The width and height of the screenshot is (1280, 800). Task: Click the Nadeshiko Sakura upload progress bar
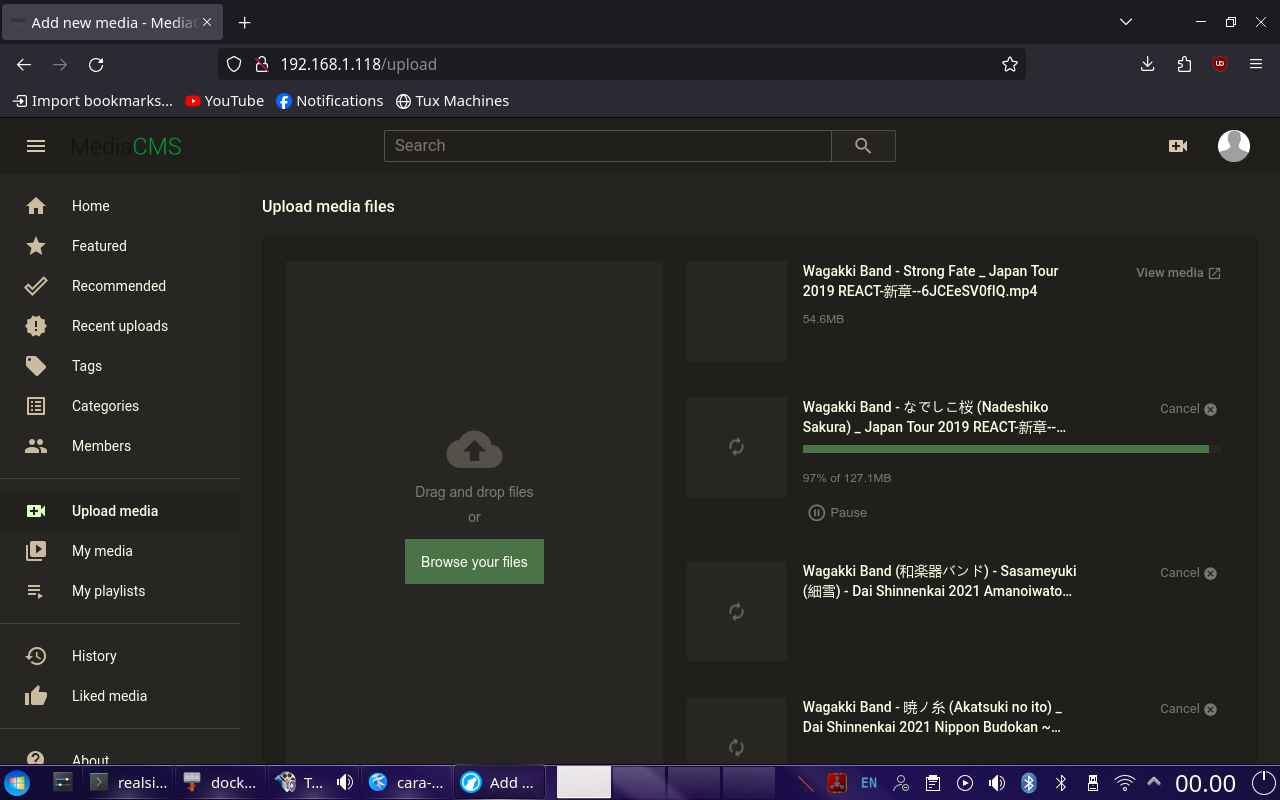[x=1012, y=449]
